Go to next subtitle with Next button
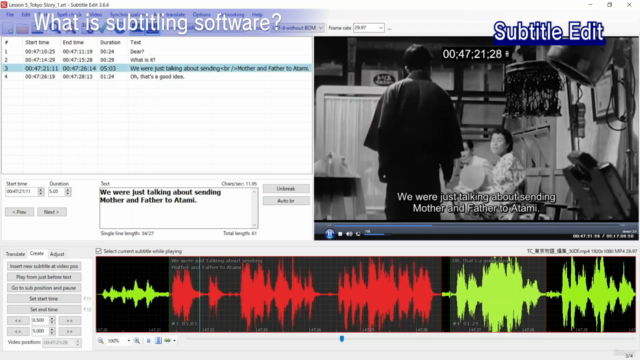Screen dimensions: 640x360 (x=51, y=212)
